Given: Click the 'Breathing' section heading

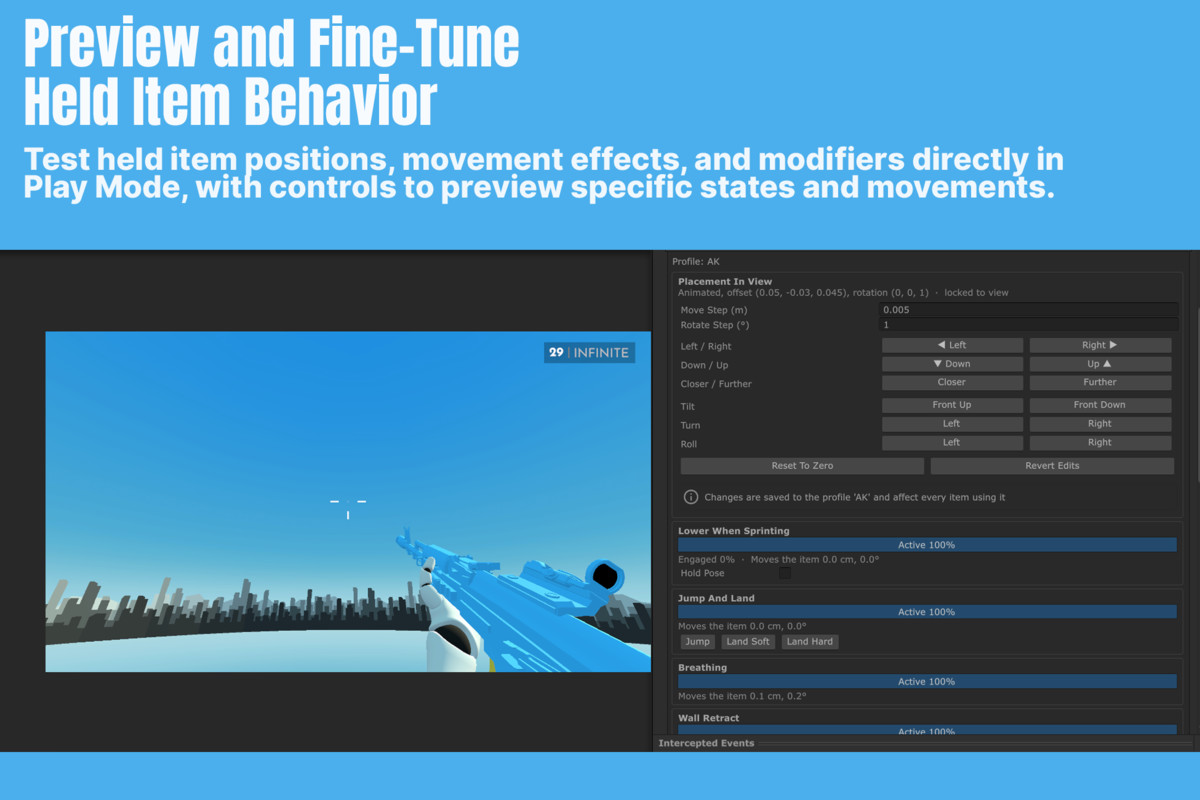Looking at the screenshot, I should [x=702, y=668].
